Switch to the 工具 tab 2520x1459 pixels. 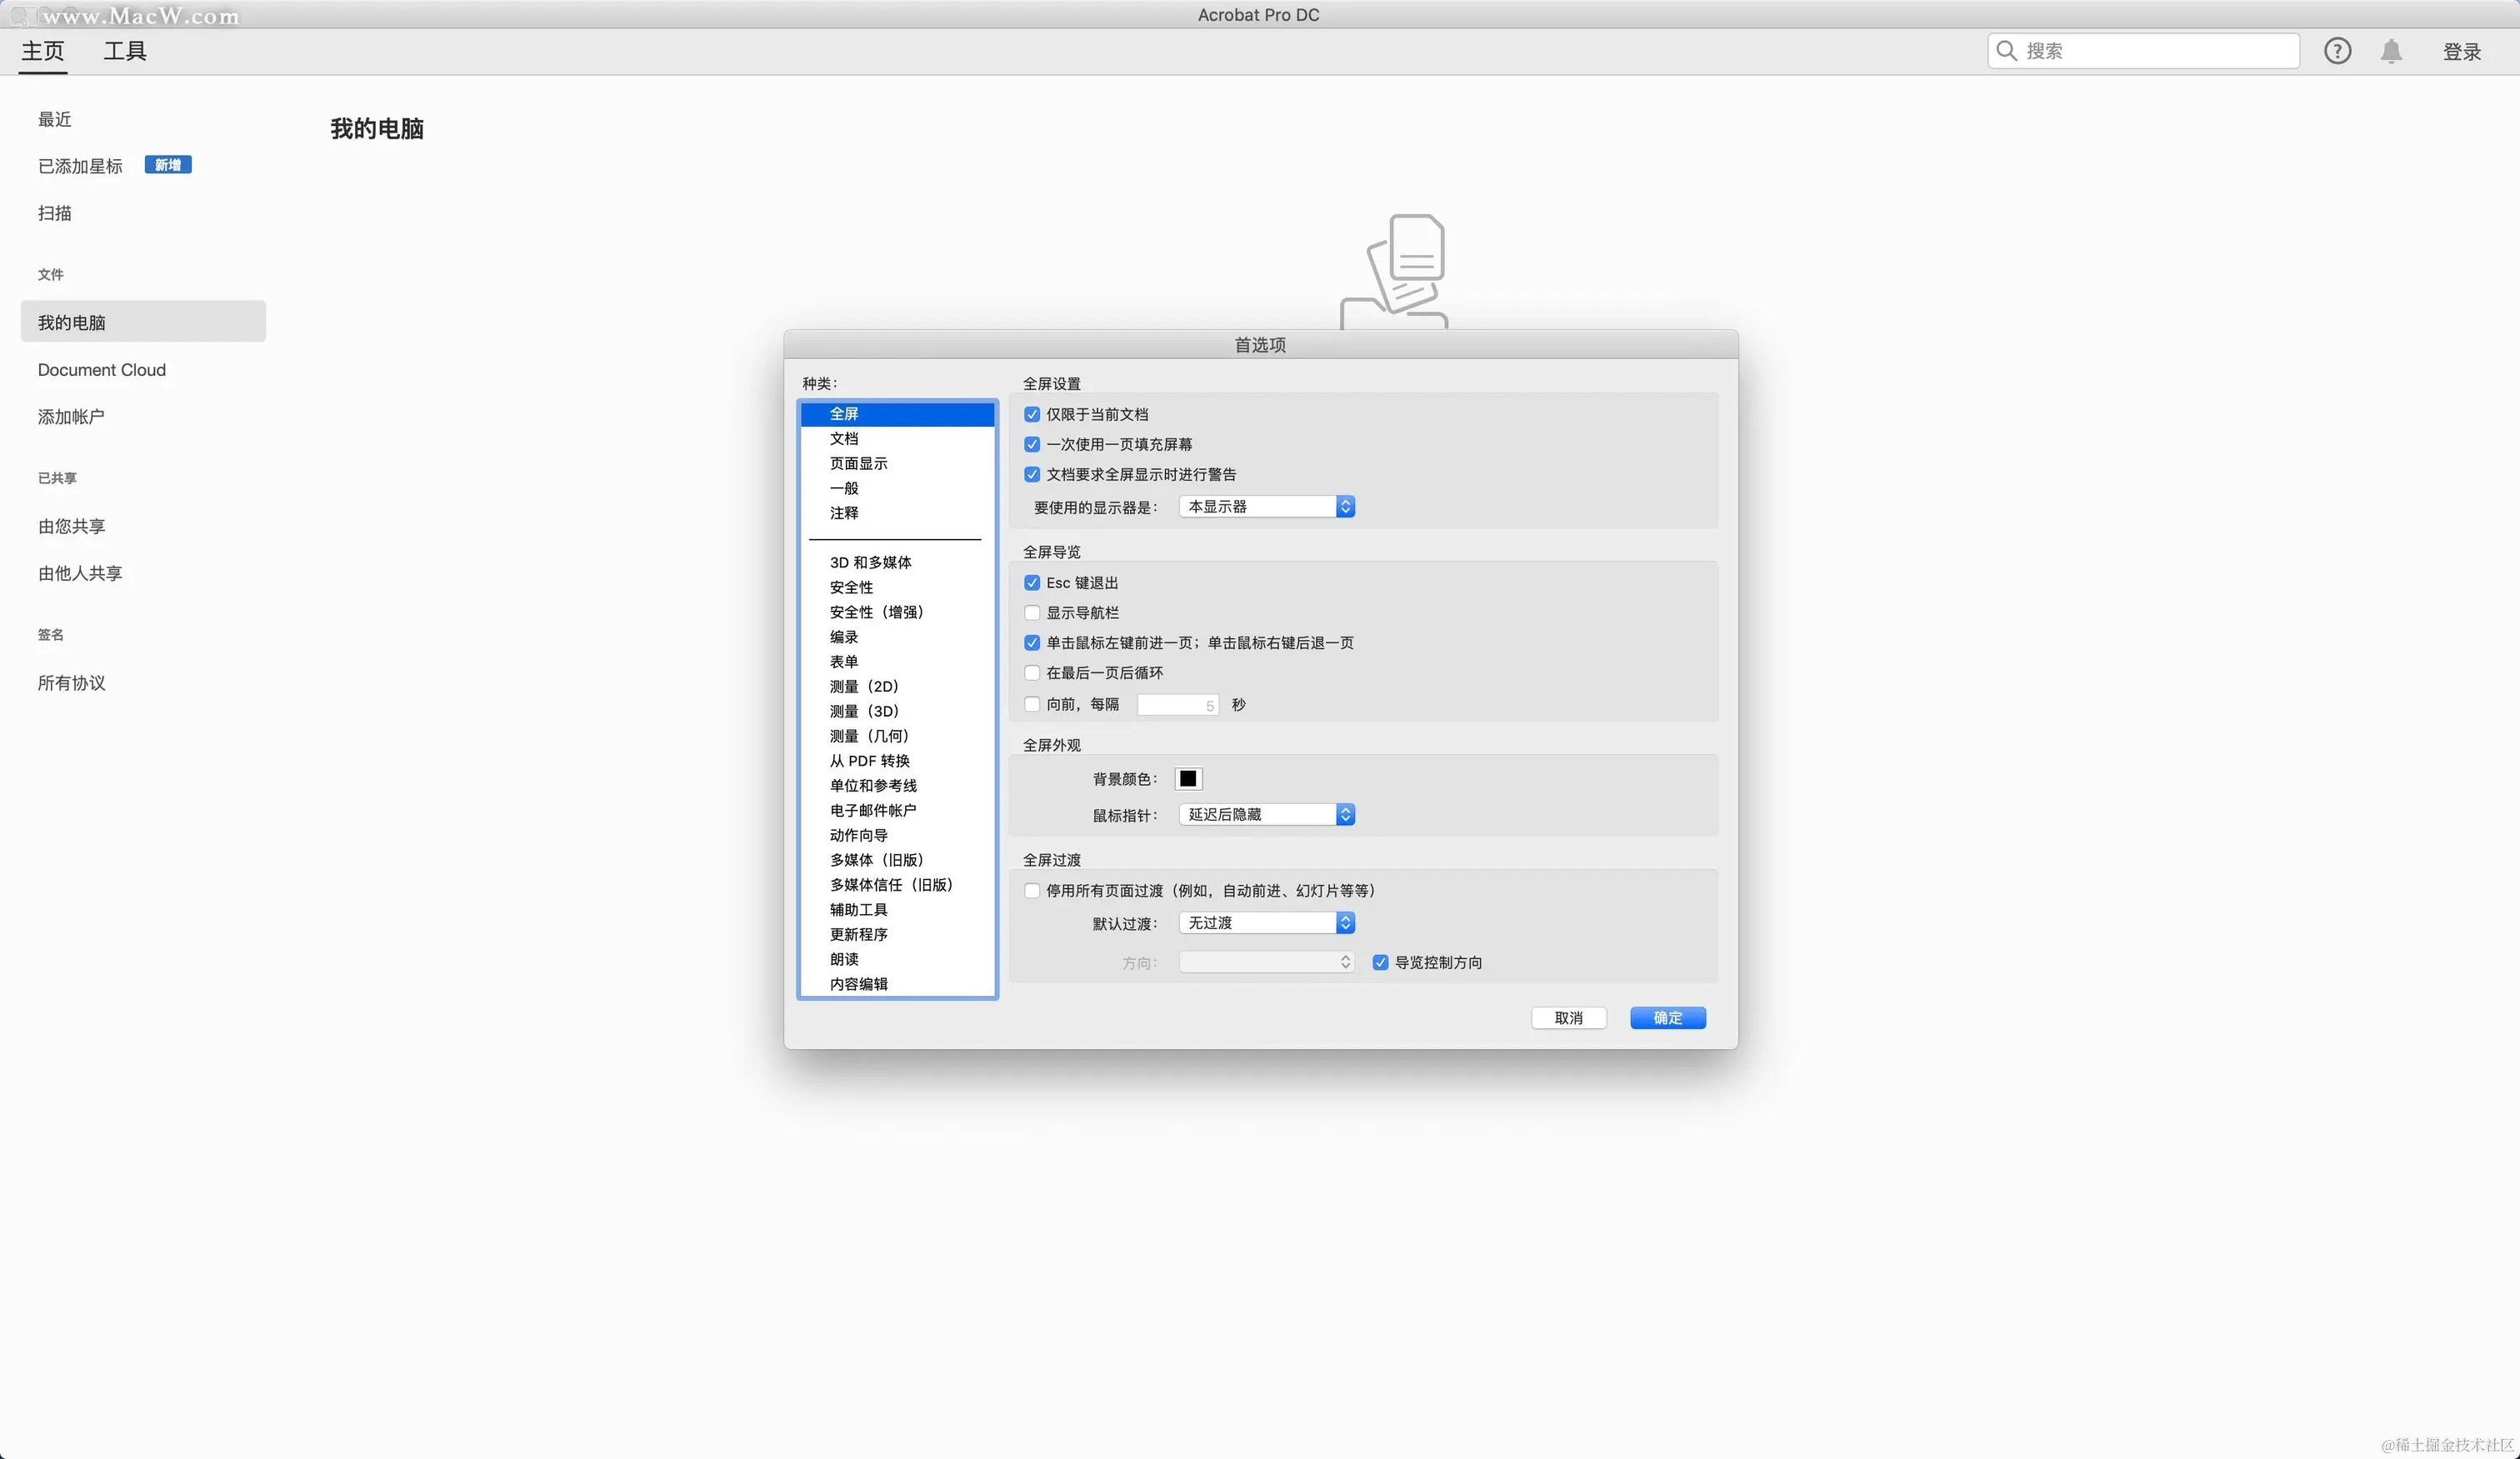[125, 51]
